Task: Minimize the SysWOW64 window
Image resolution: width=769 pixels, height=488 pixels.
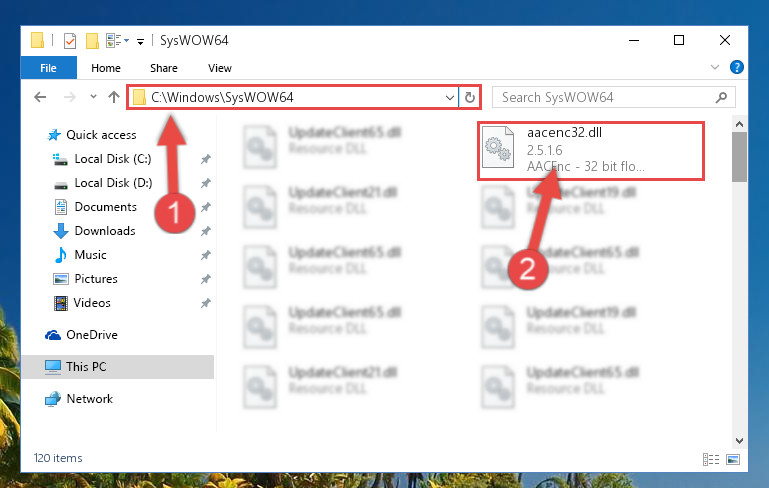Action: (x=634, y=41)
